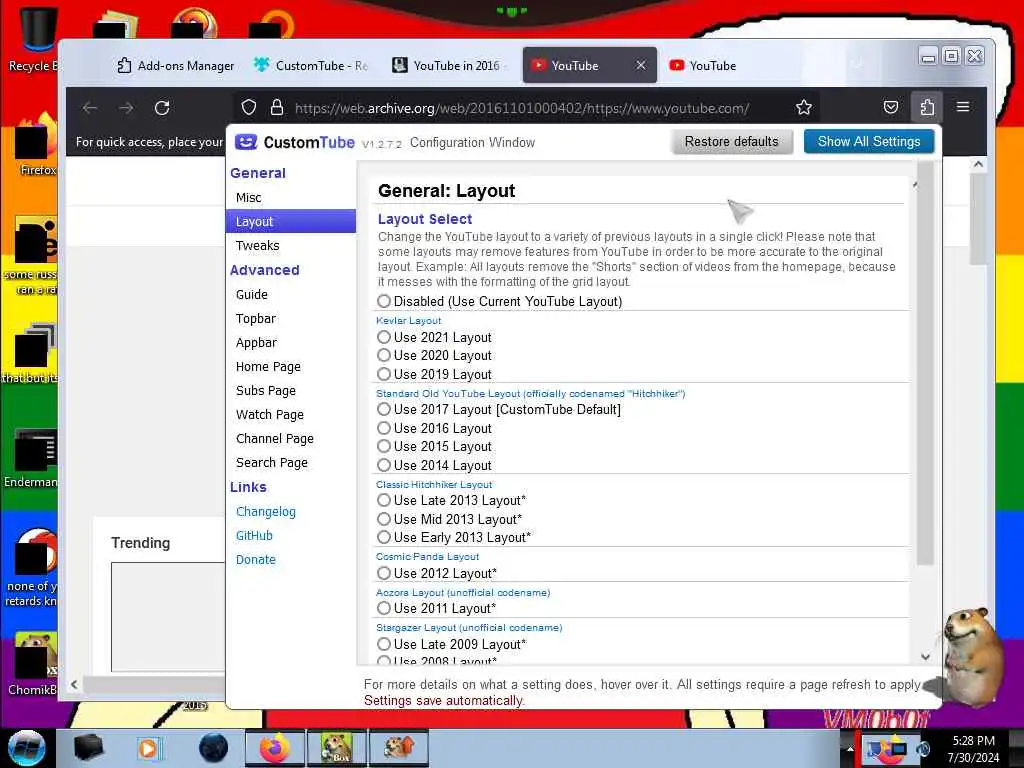Select Use Early 2013 Layout option

[x=384, y=537]
